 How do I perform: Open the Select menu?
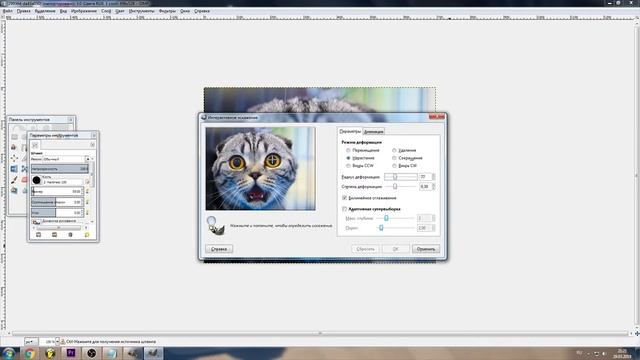[x=45, y=11]
